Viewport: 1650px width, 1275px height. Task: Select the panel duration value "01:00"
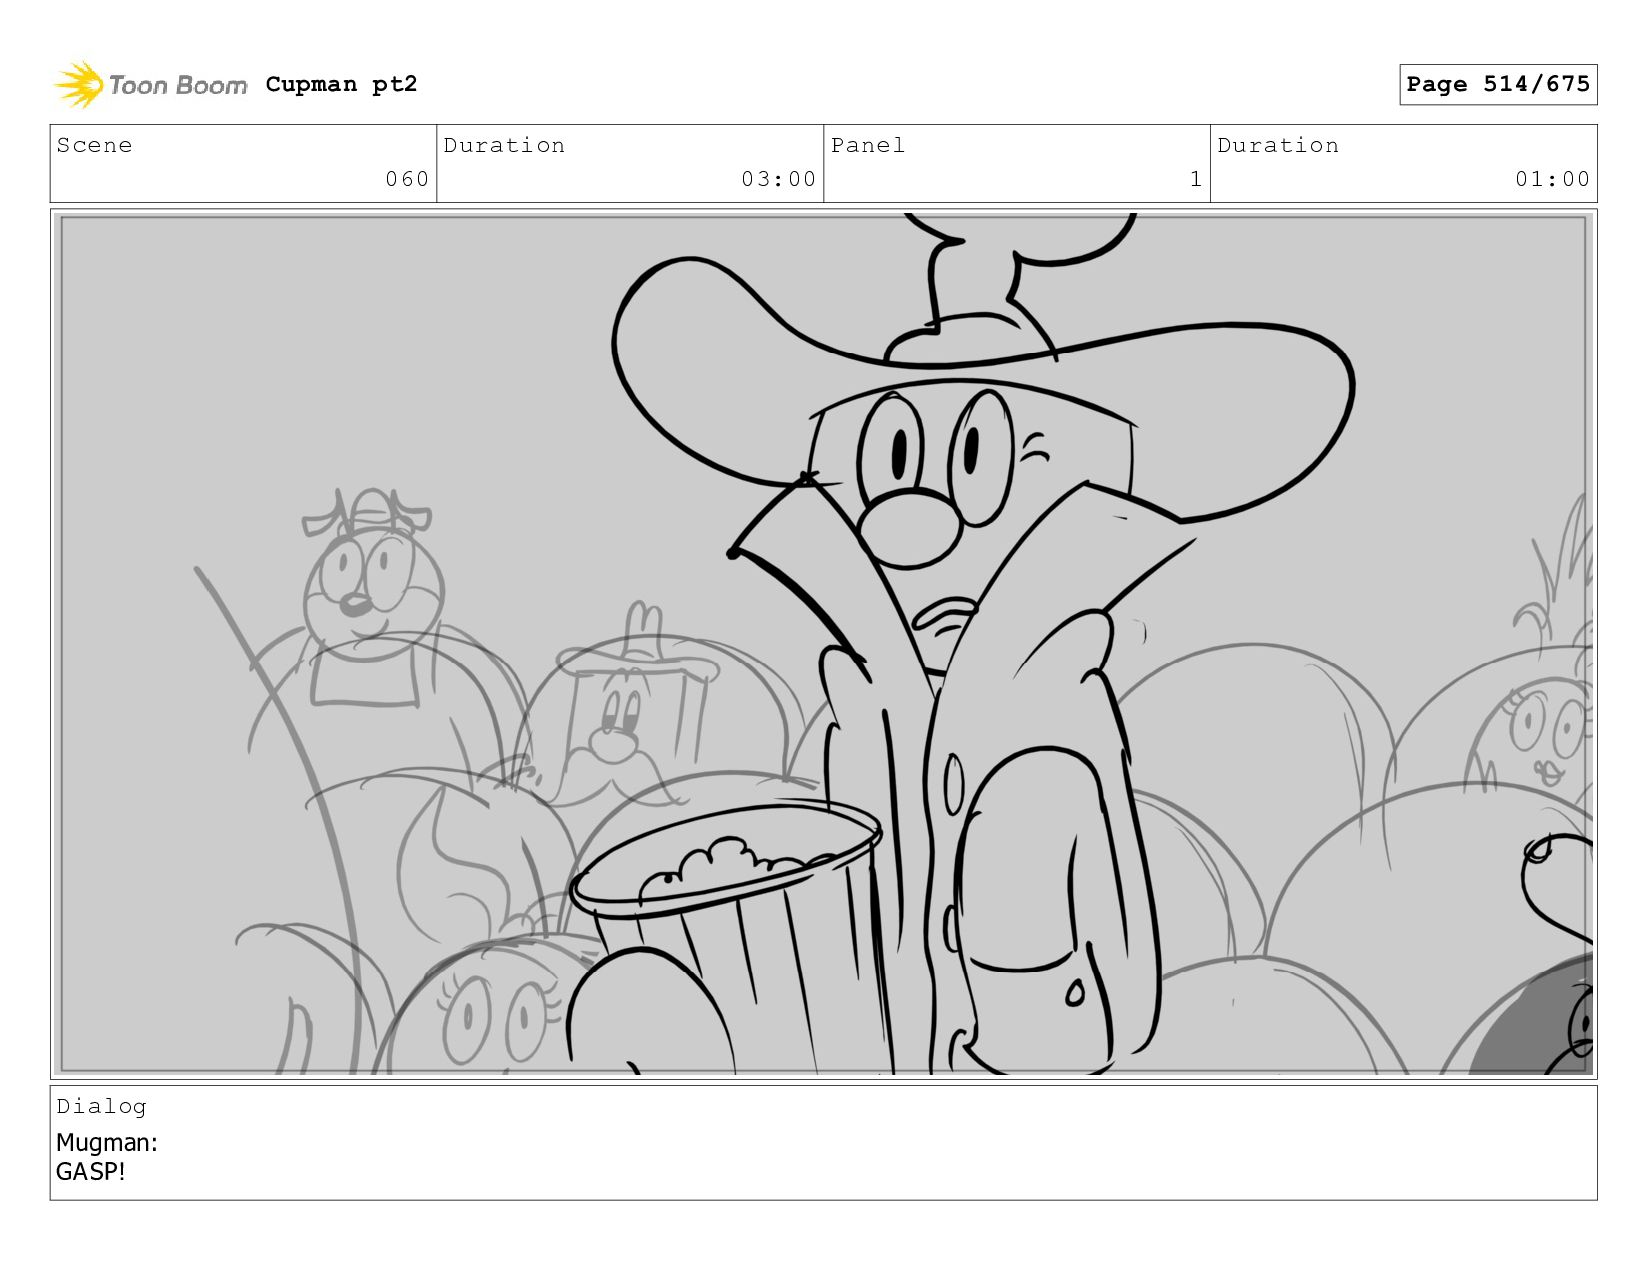(1552, 179)
